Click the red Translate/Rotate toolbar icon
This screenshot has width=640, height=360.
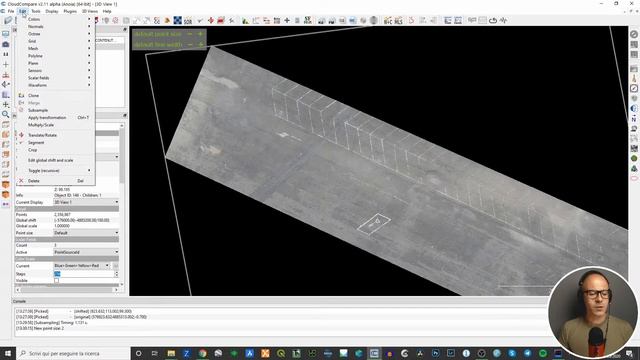(211, 20)
